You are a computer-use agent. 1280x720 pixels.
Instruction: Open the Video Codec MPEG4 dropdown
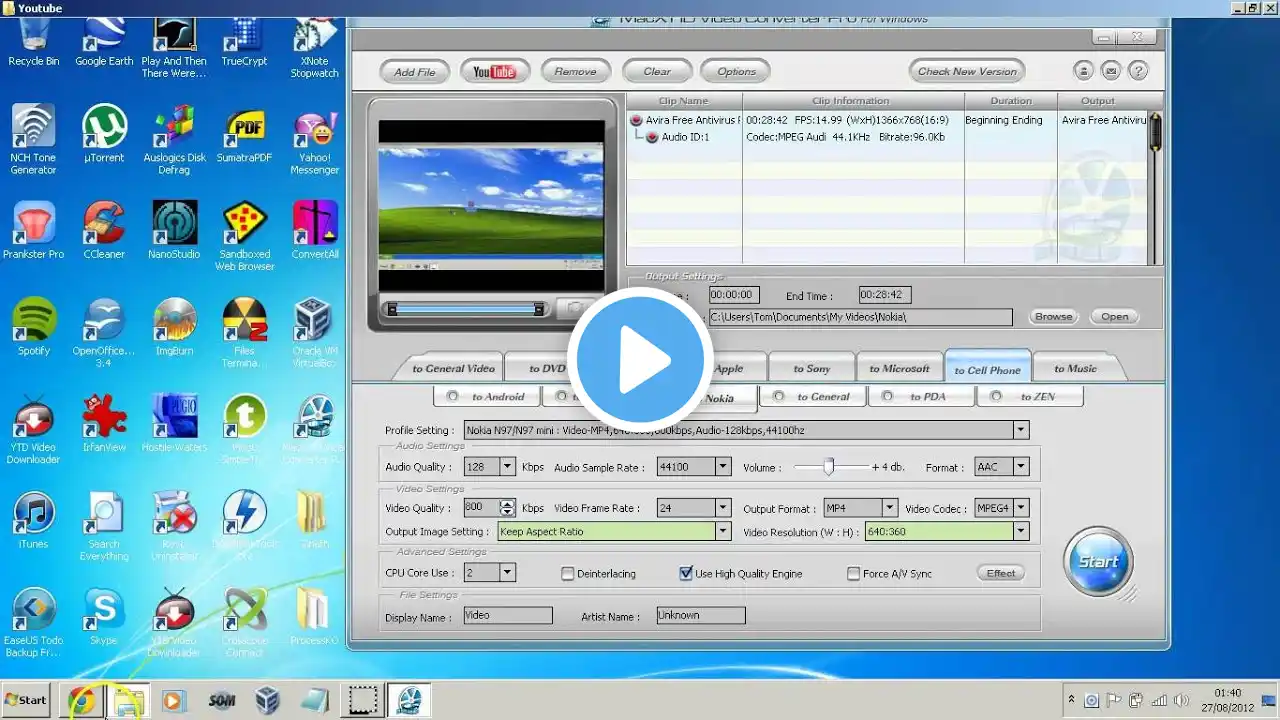point(1021,508)
